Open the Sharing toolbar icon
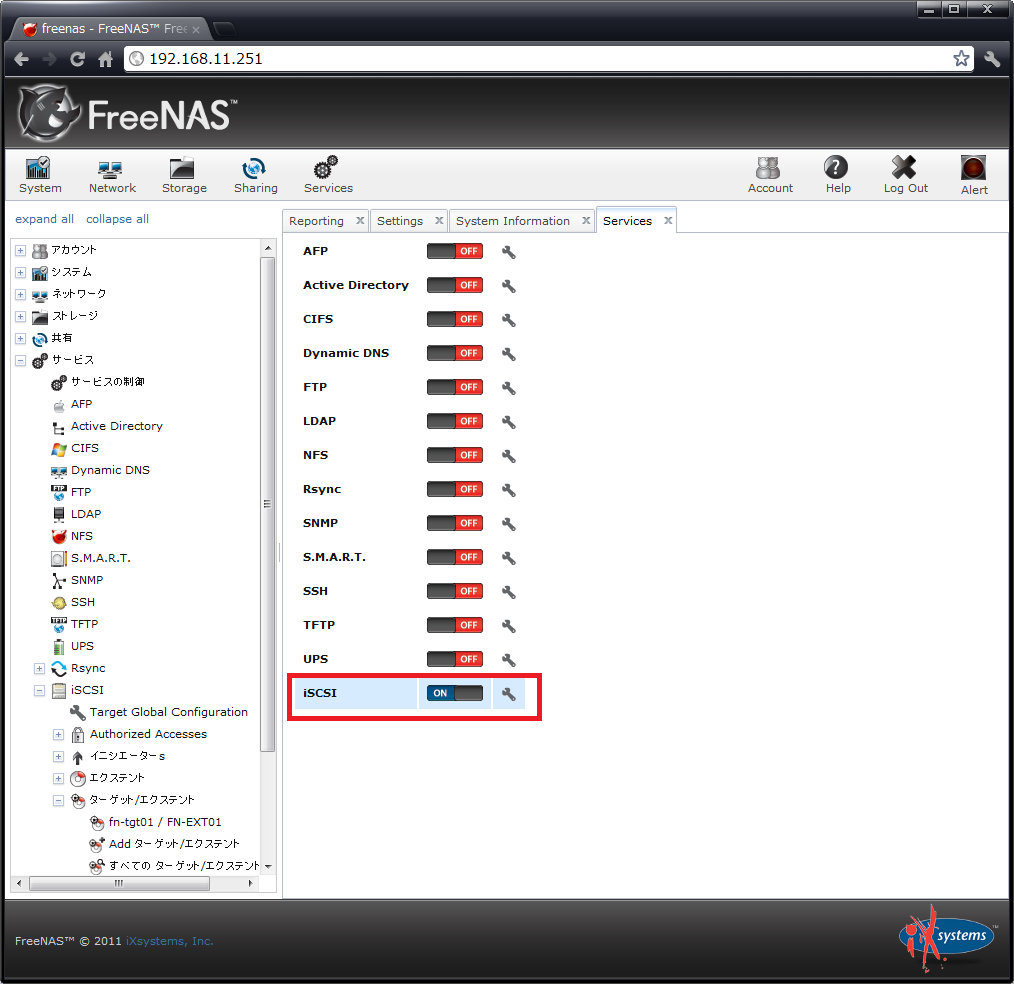Screen dimensions: 1014x984 [255, 175]
